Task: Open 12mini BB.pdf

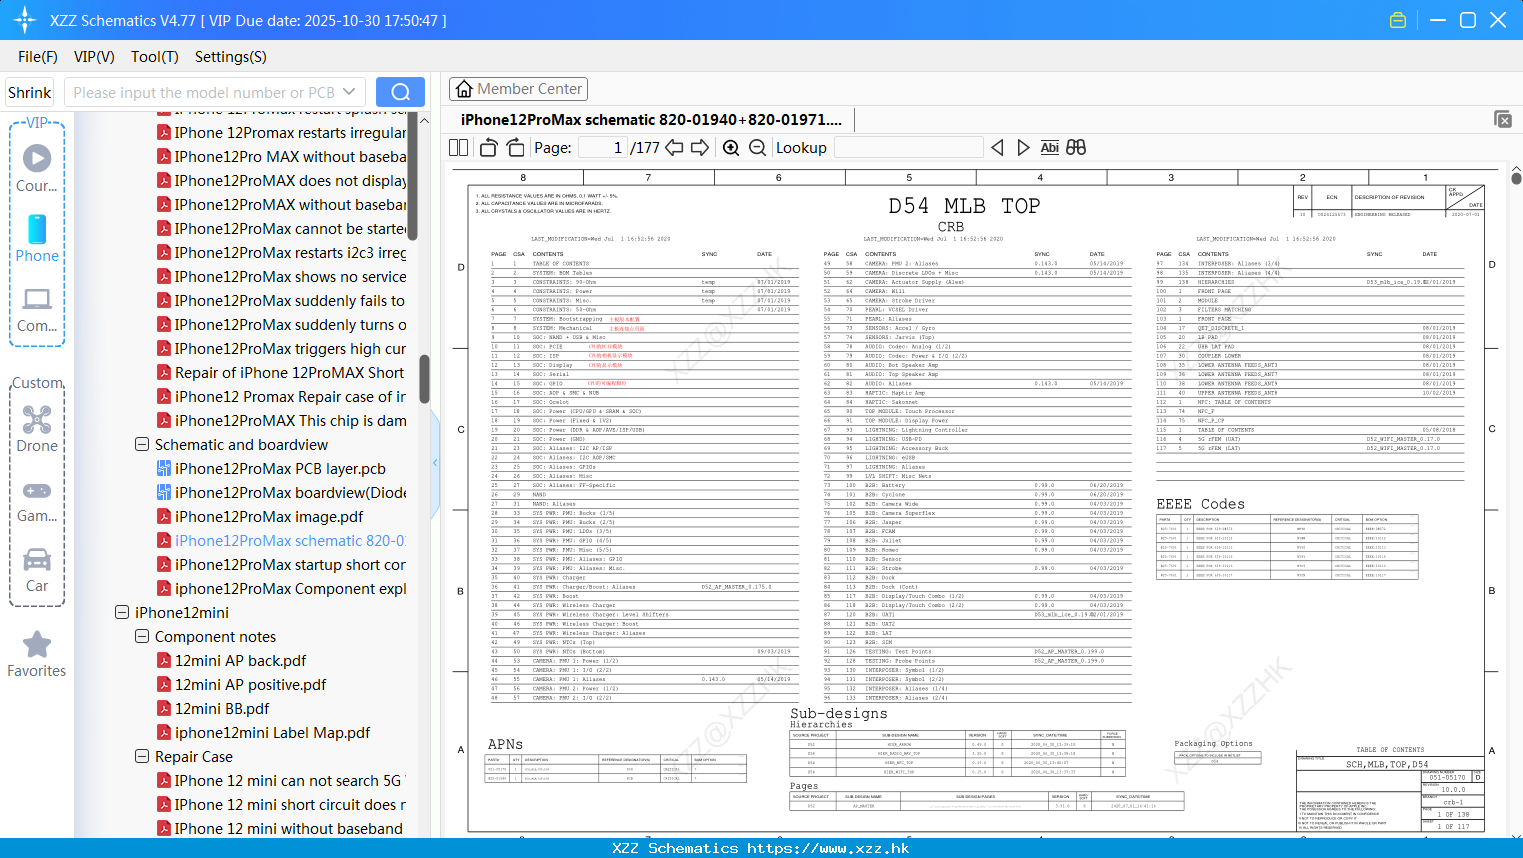Action: (213, 708)
